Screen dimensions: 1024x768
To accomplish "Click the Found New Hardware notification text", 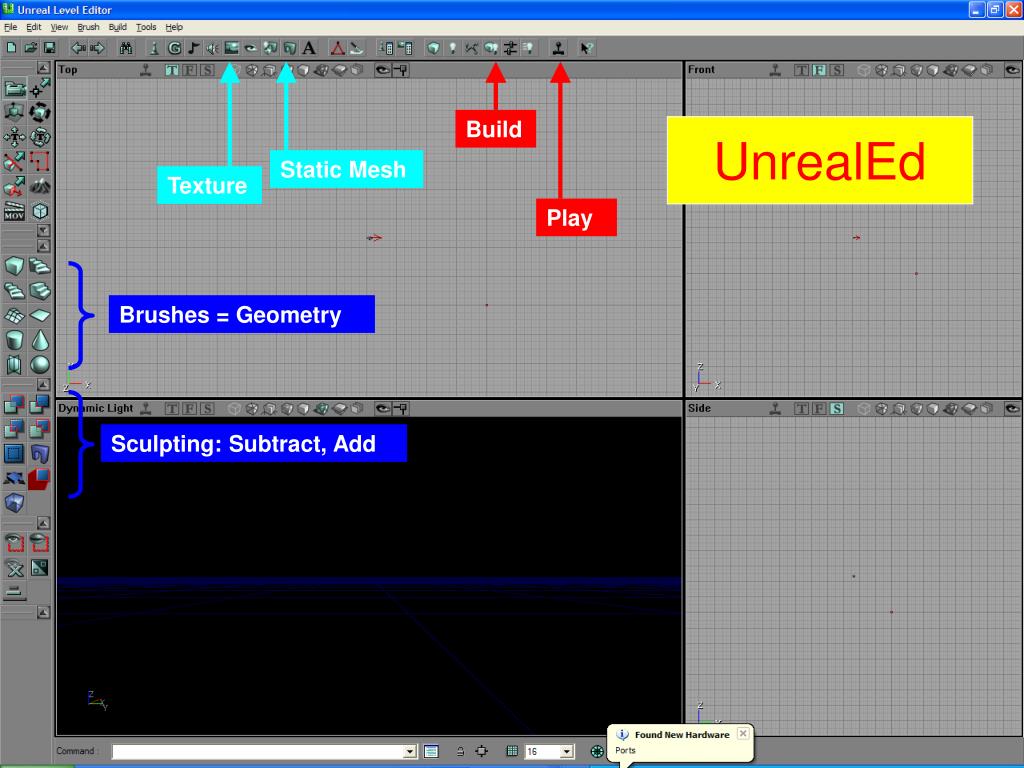I will [682, 735].
